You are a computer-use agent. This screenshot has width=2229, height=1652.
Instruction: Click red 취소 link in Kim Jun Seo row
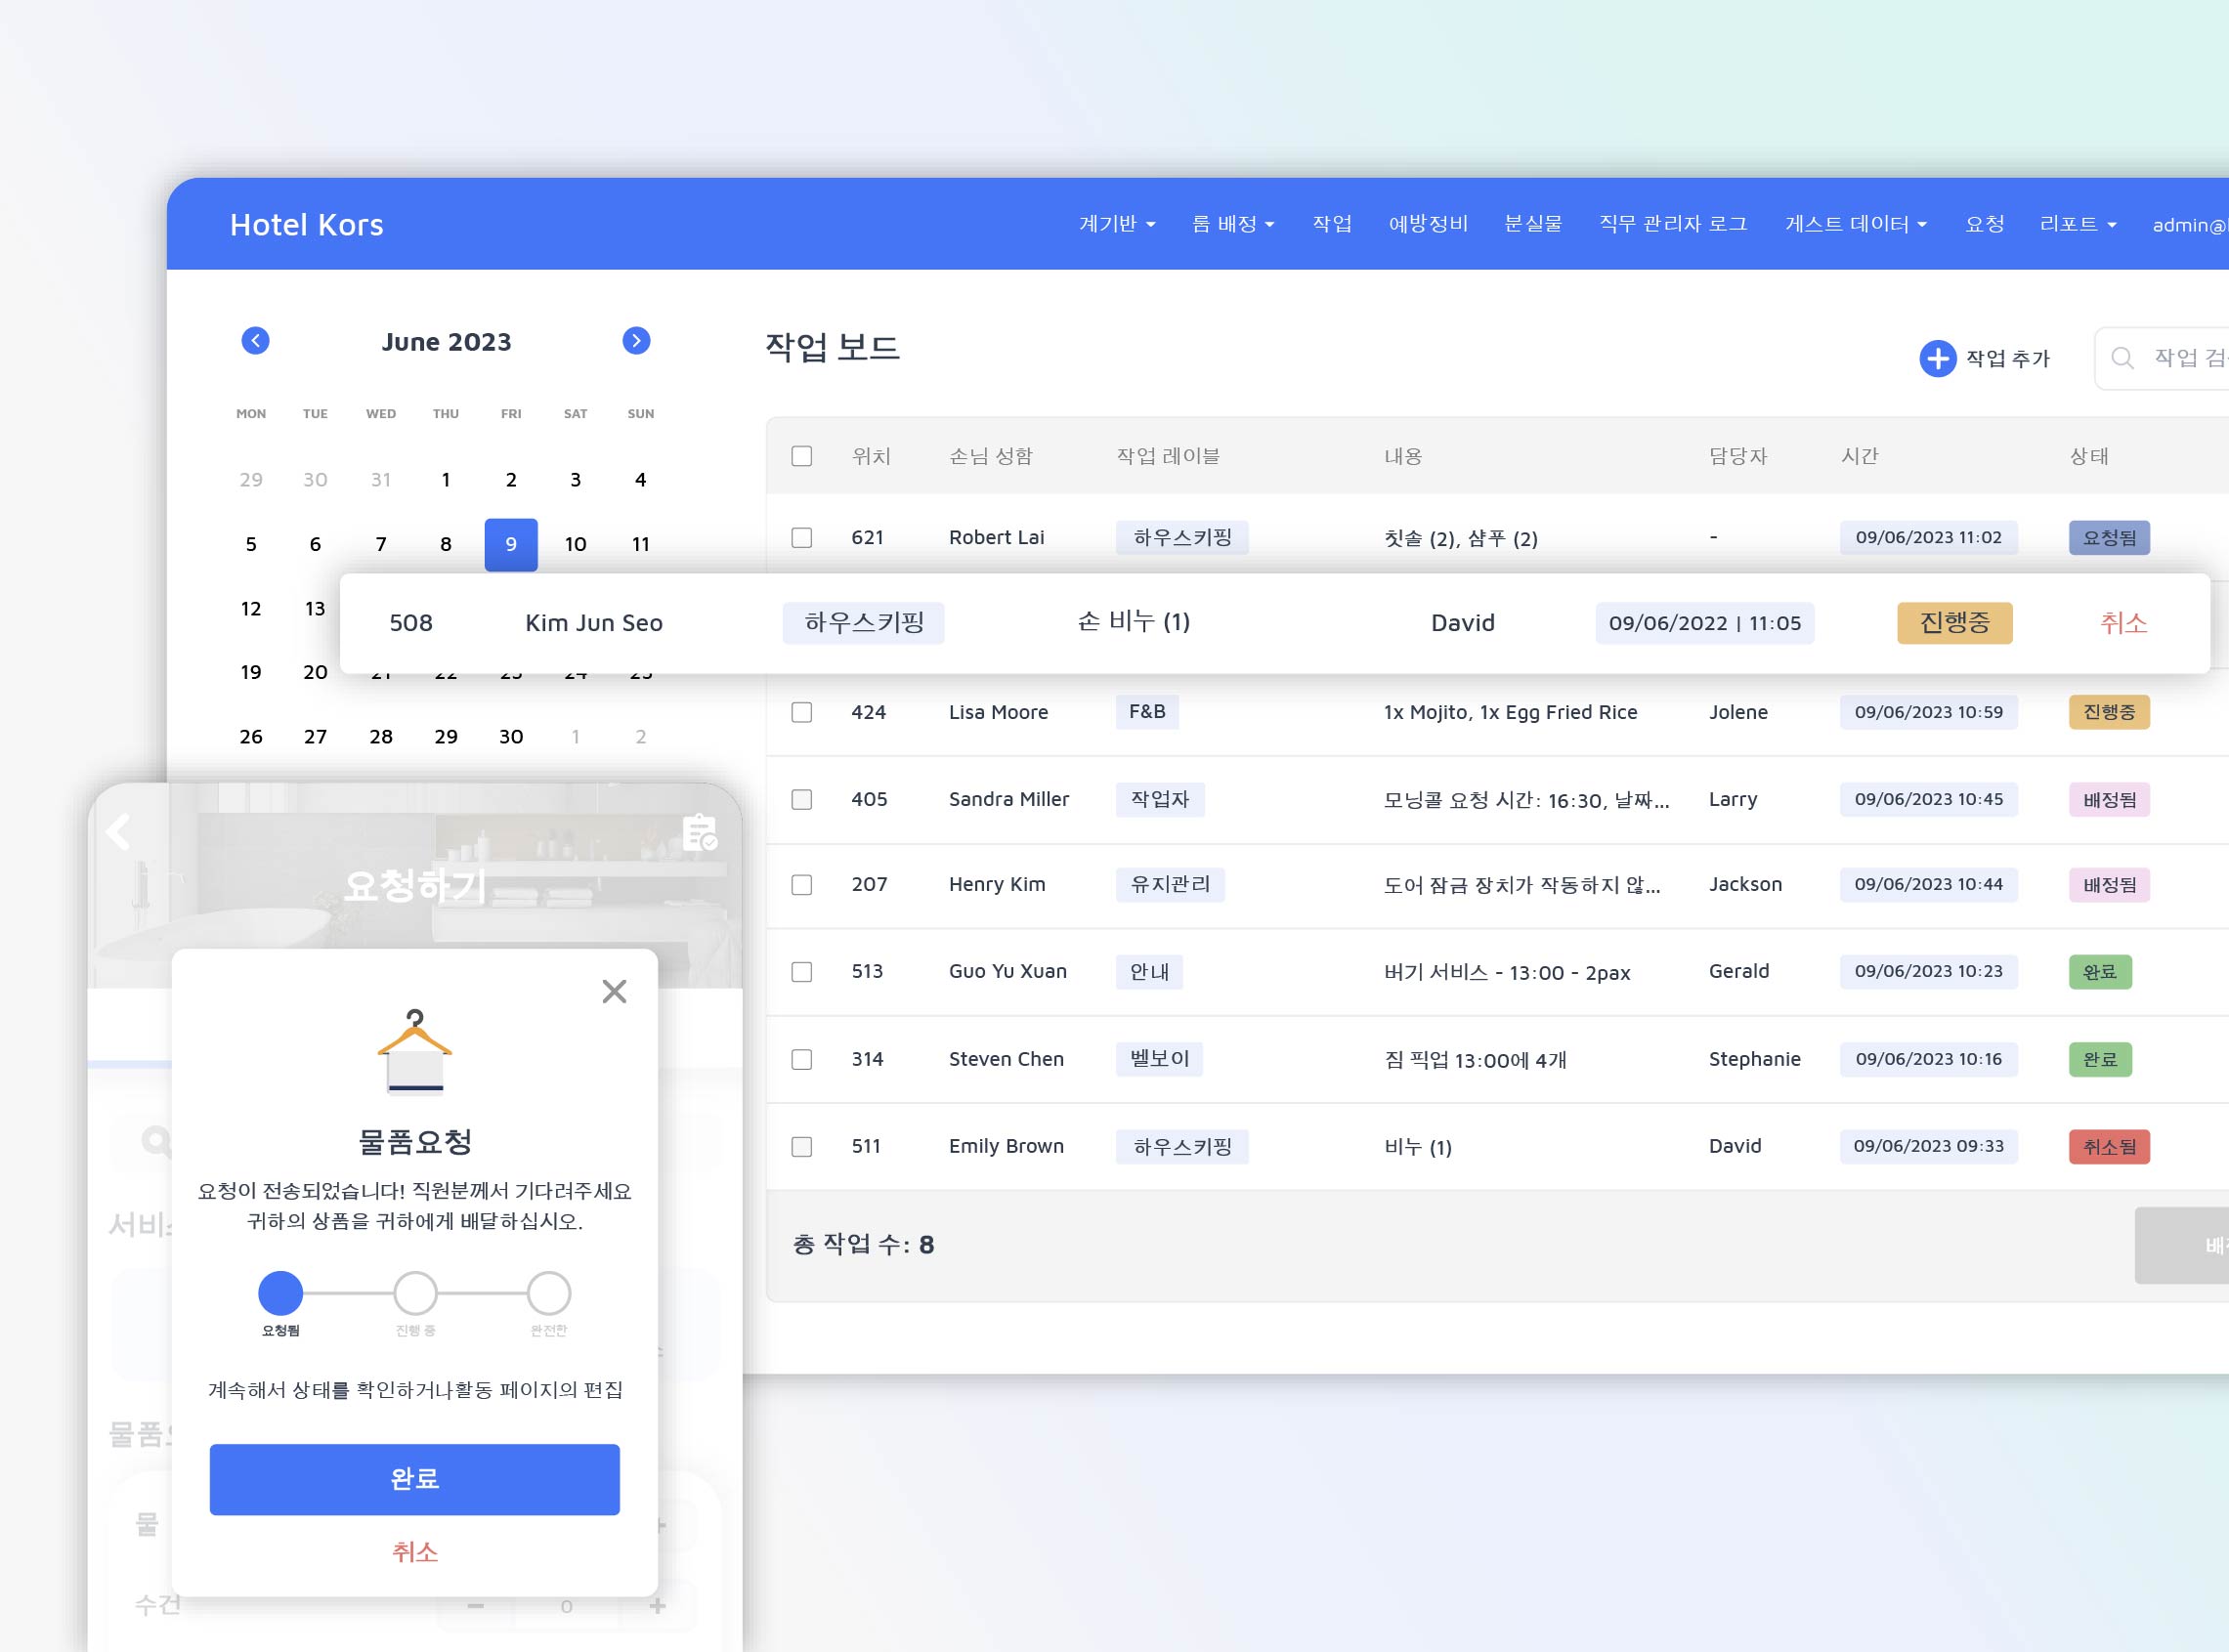coord(2123,623)
